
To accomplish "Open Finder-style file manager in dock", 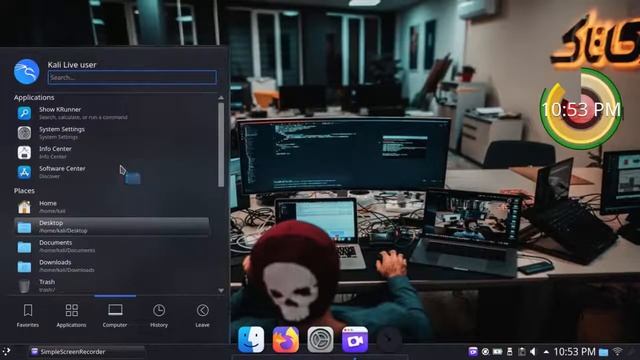I will tap(251, 339).
